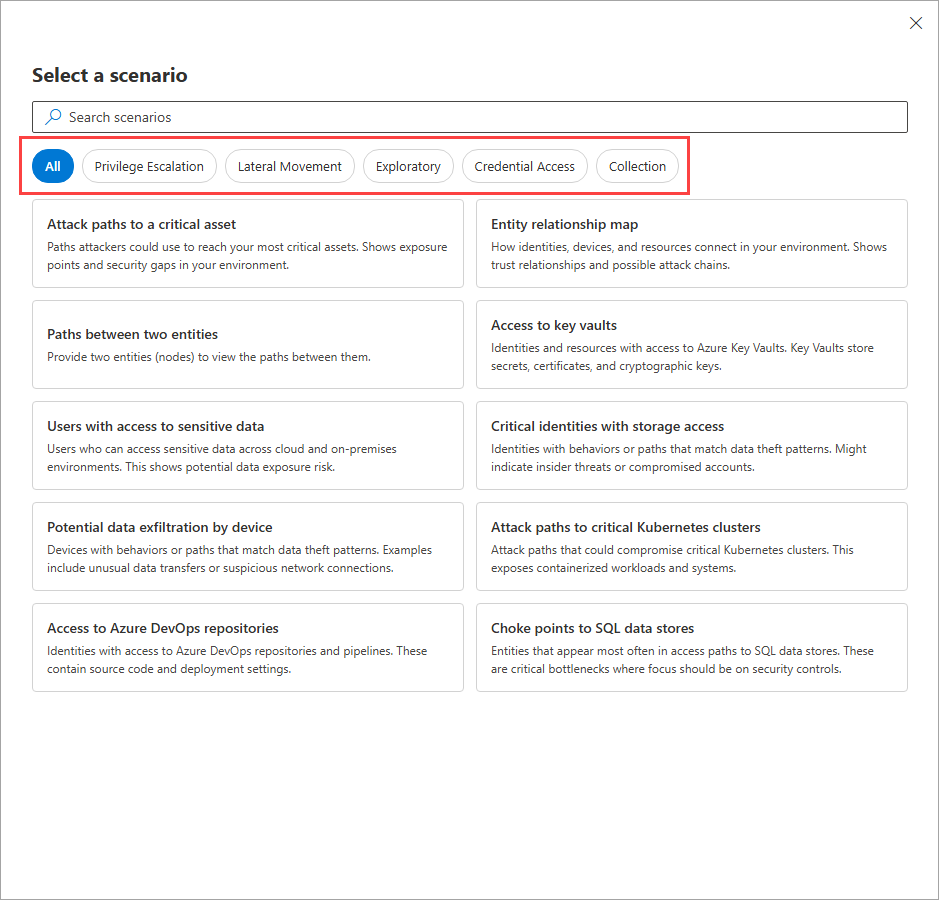Close the scenario dialog with X
This screenshot has height=900, width=939.
tap(916, 23)
